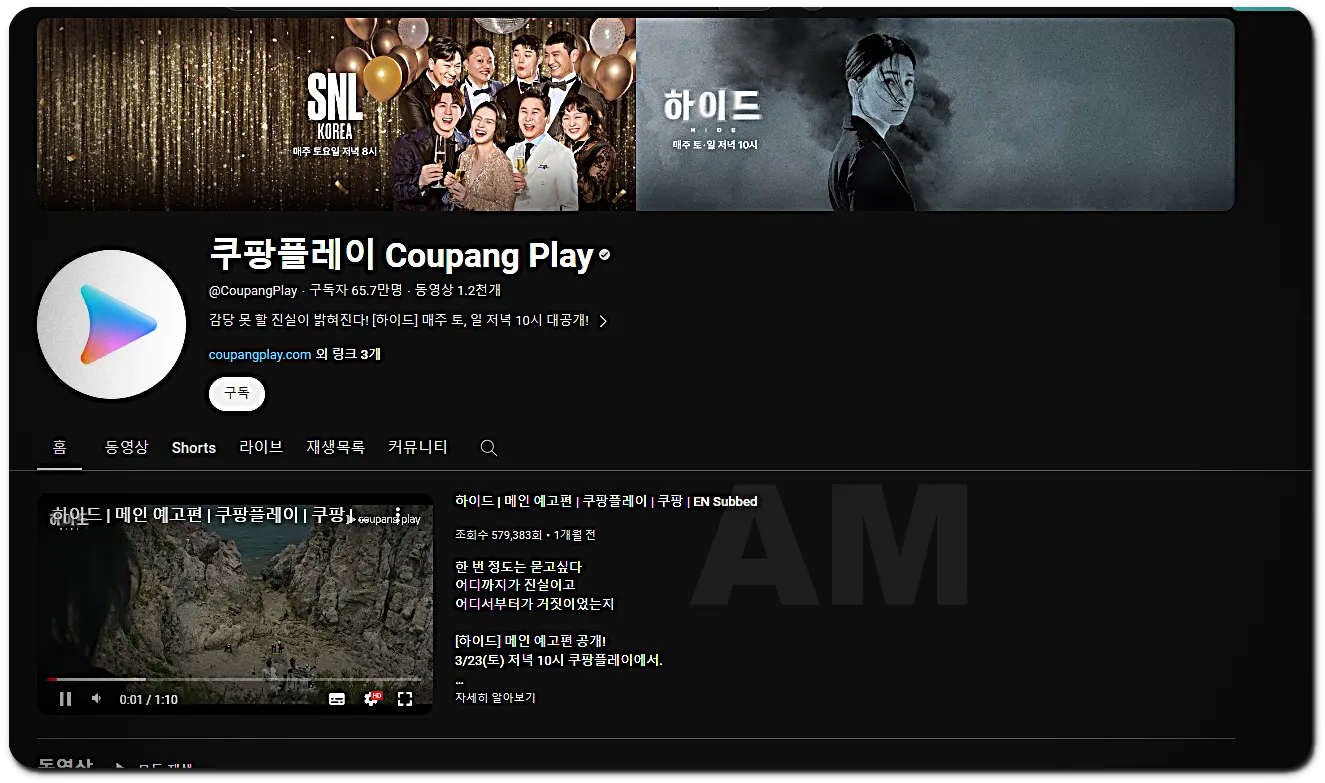Switch to the Shorts tab

(193, 448)
